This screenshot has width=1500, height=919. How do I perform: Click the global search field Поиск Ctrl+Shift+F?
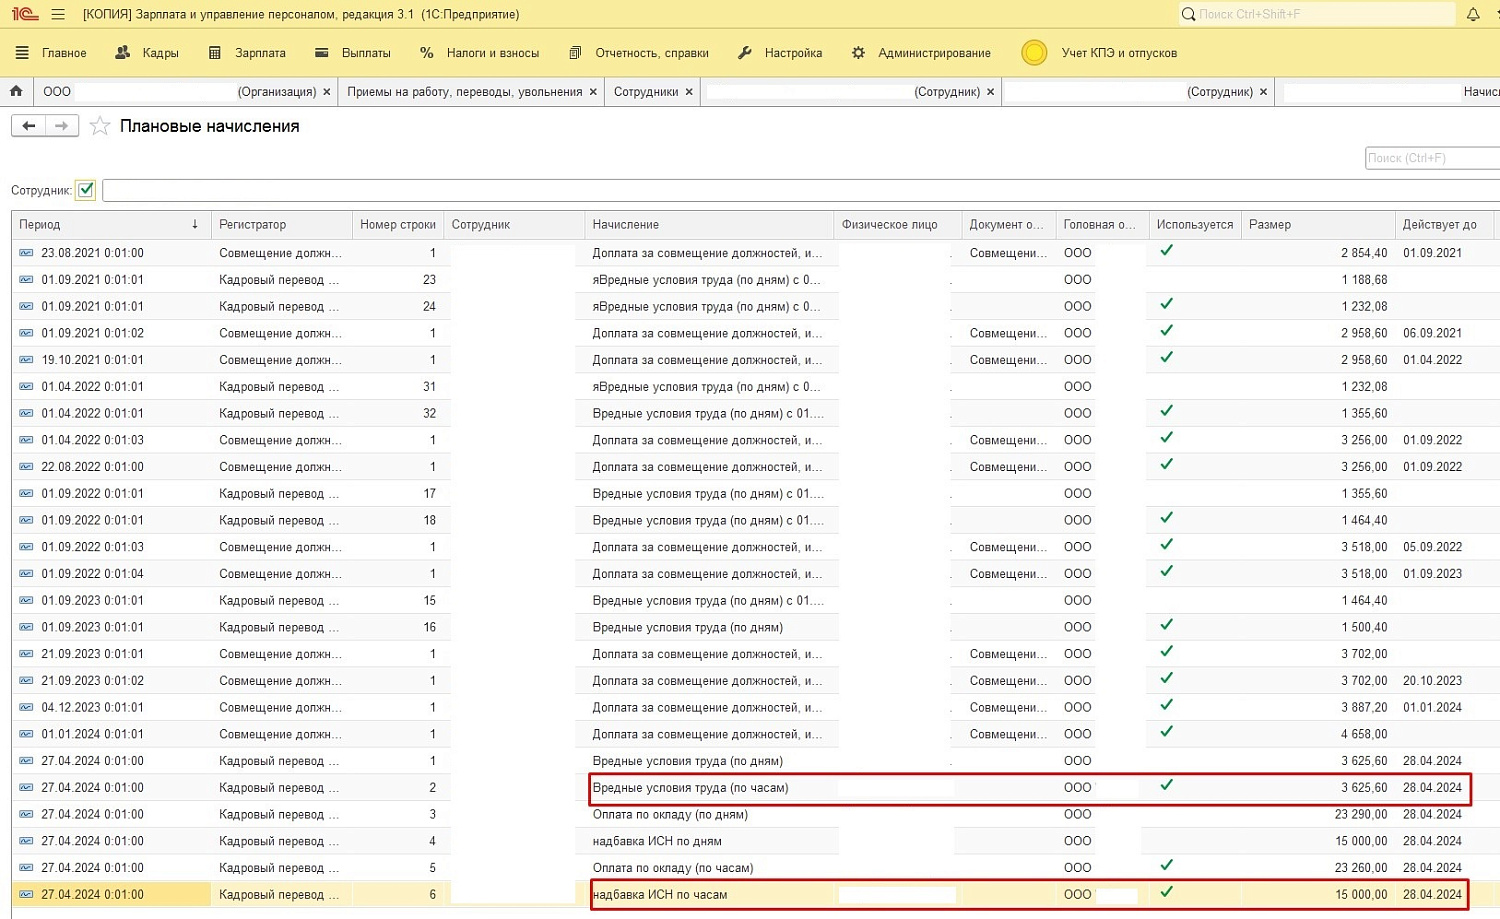[x=1315, y=15]
